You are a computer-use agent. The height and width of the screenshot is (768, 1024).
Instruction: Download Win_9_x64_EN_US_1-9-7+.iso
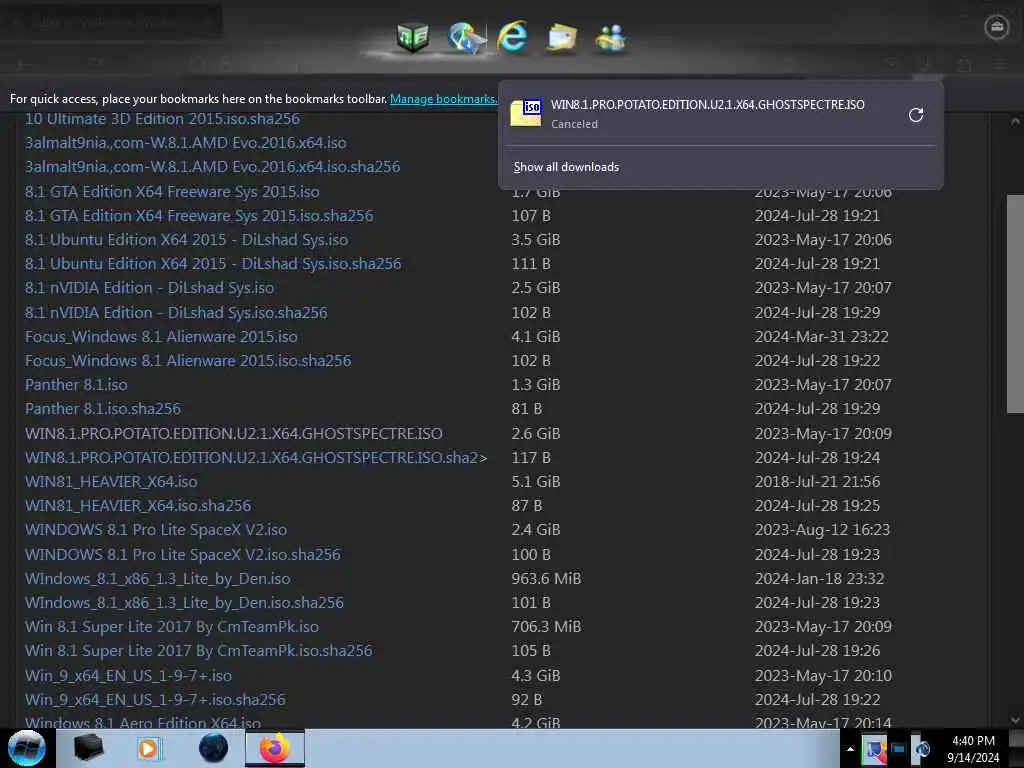pyautogui.click(x=129, y=676)
